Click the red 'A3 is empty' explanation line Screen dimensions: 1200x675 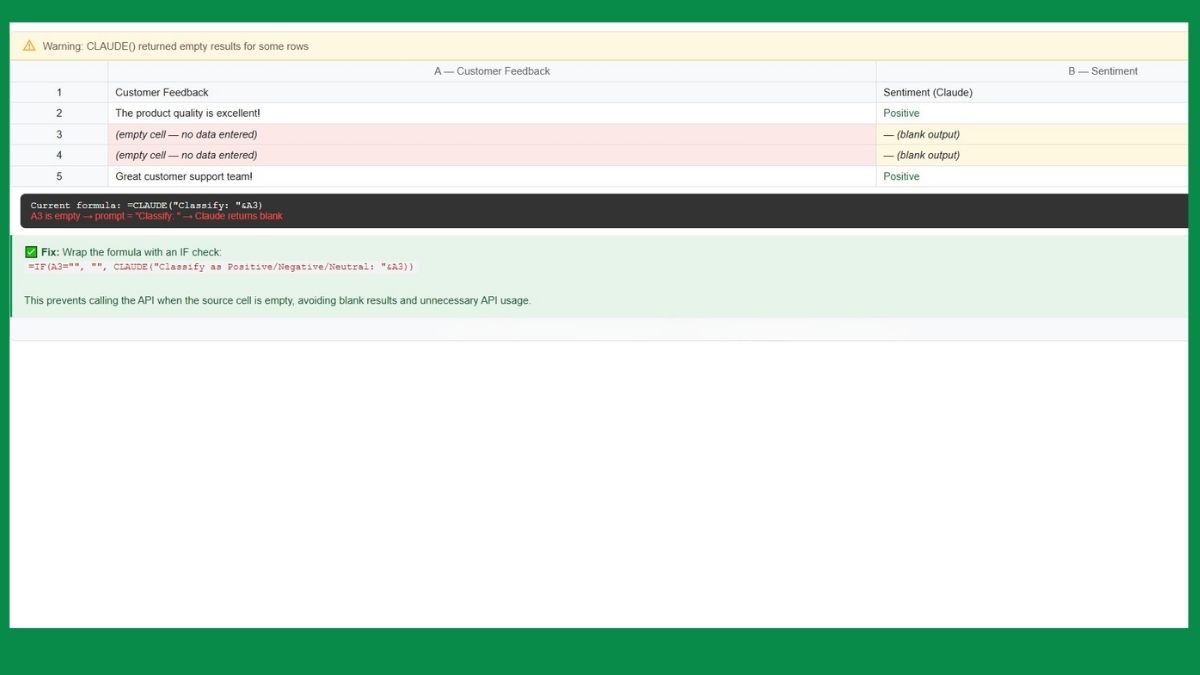[x=157, y=216]
